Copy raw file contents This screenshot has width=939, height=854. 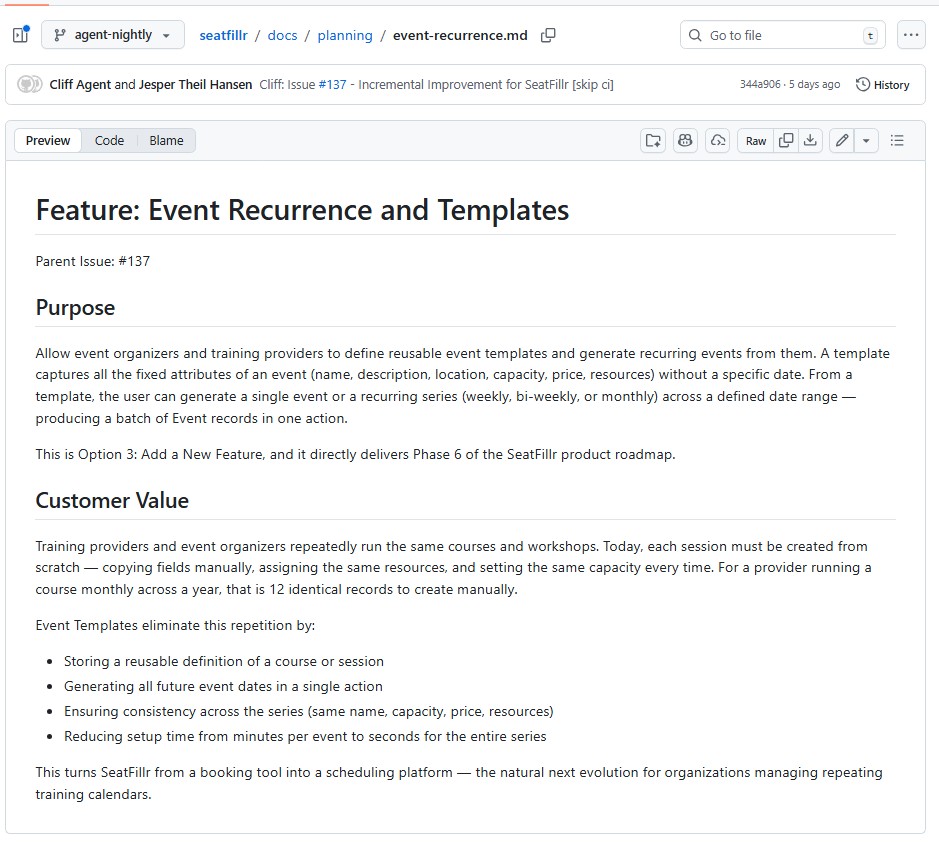coord(786,141)
